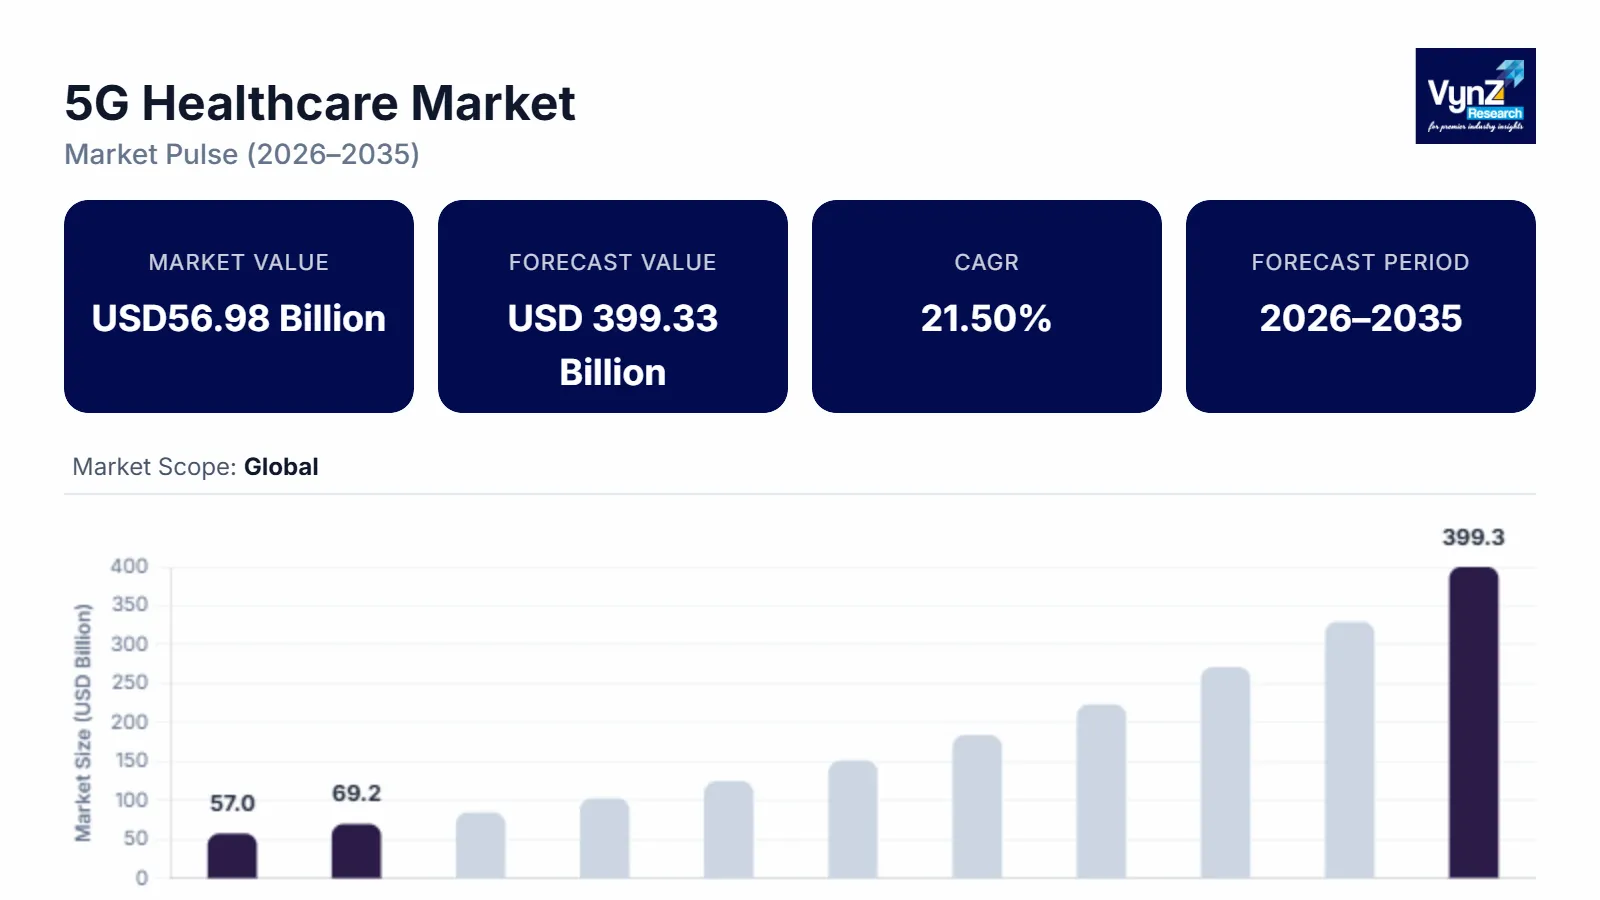
Task: Click the 69.2 data label
Action: pyautogui.click(x=356, y=793)
